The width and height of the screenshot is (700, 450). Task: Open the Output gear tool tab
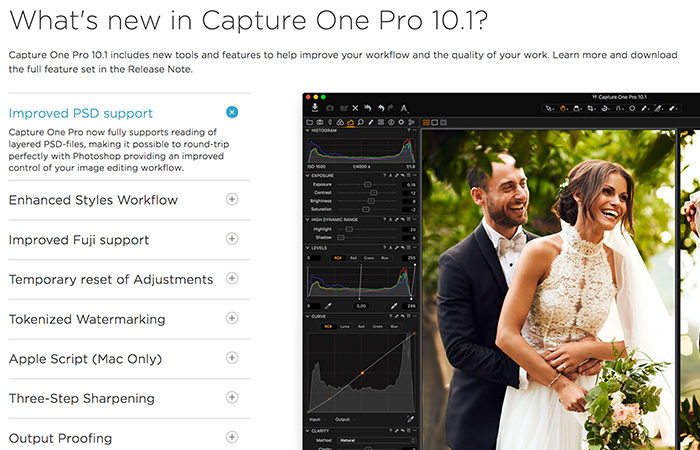401,122
